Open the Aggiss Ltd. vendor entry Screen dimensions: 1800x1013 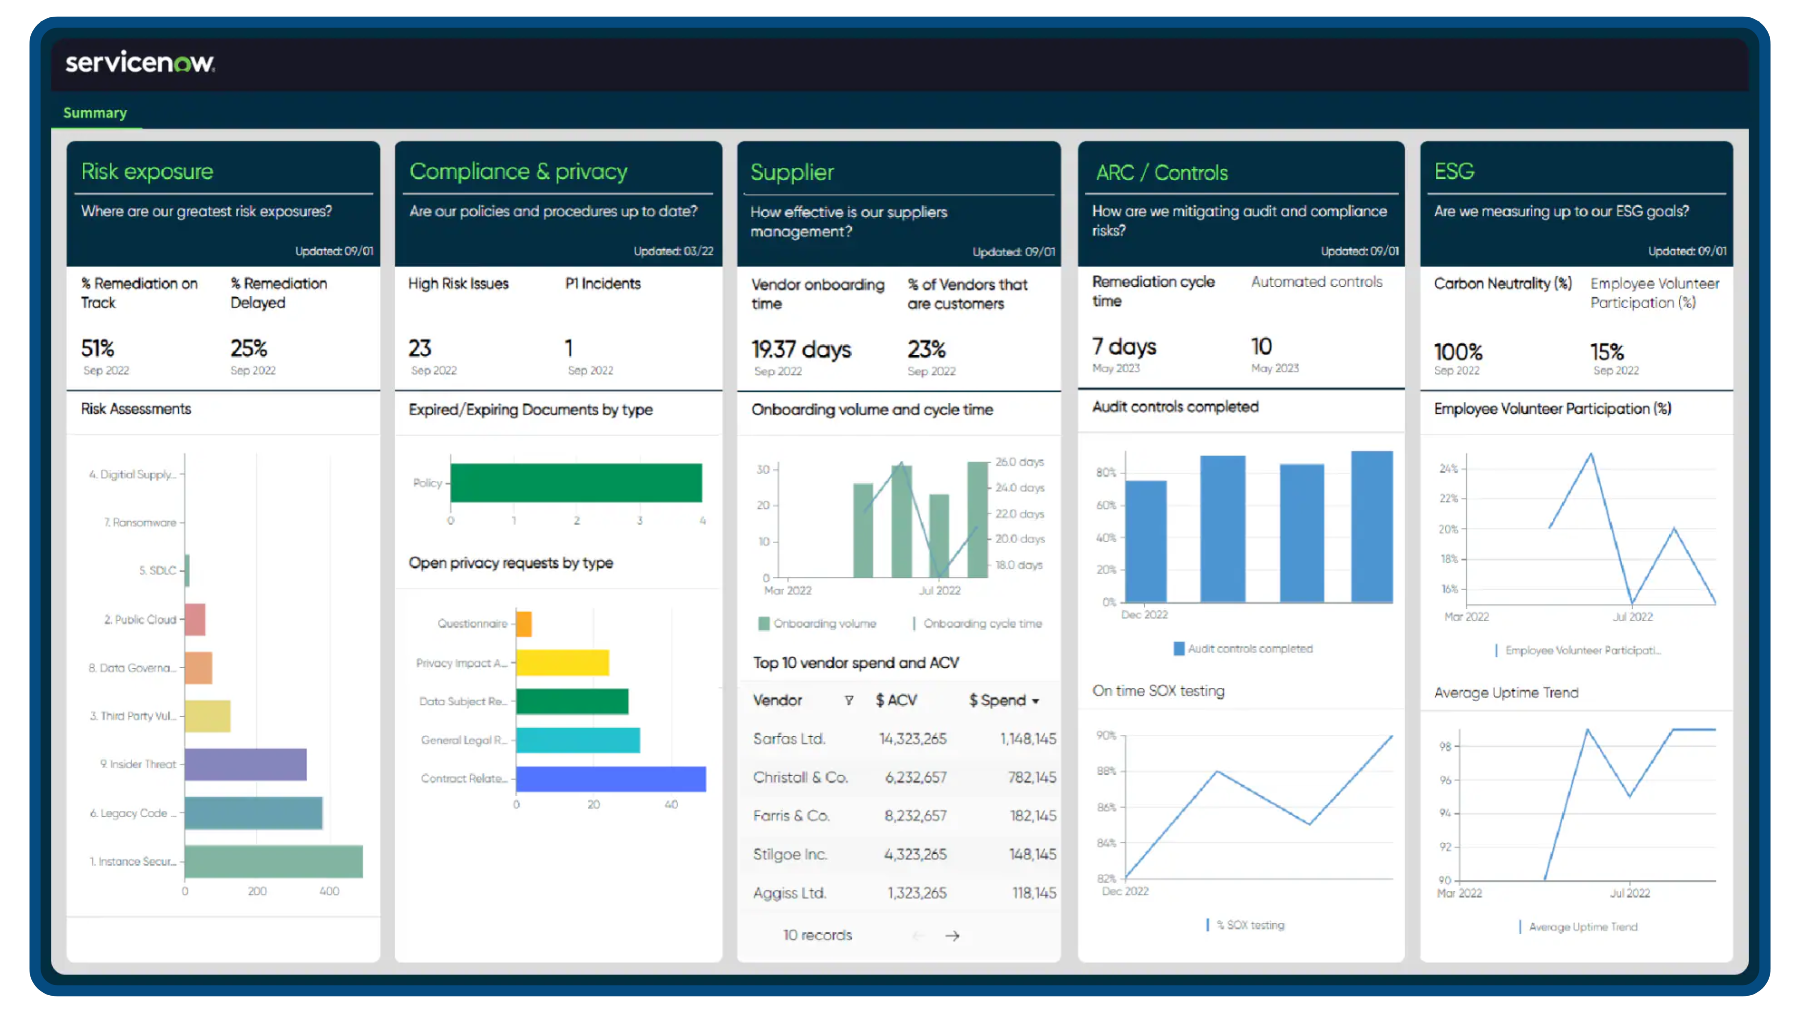pos(789,892)
